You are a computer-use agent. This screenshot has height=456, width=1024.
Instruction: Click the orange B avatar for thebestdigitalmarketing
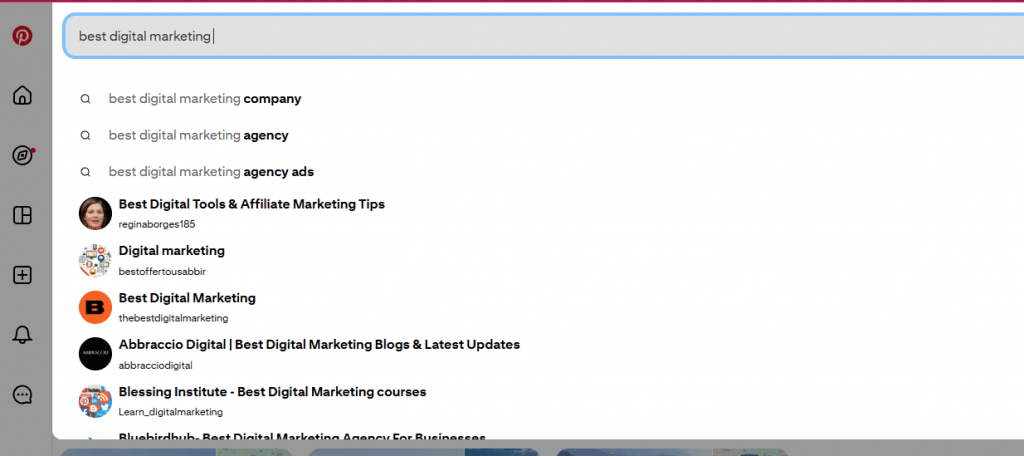pyautogui.click(x=95, y=307)
